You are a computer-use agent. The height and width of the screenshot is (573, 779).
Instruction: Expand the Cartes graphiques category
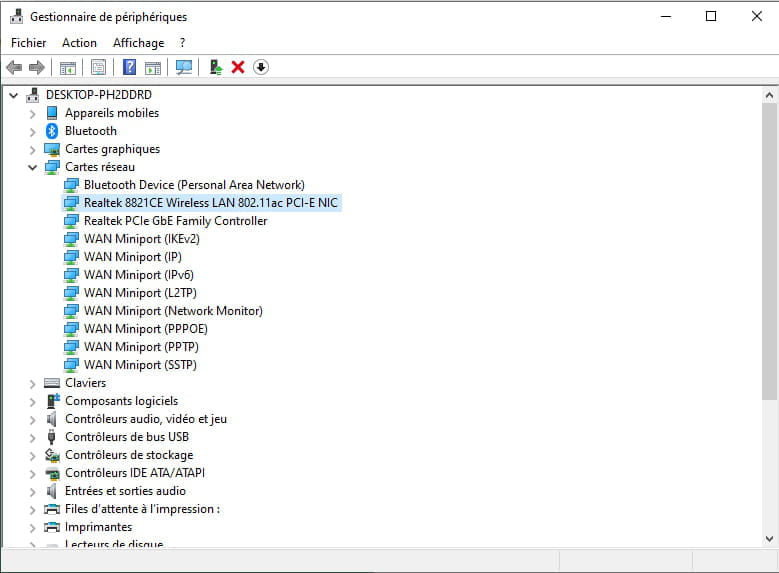(x=33, y=149)
